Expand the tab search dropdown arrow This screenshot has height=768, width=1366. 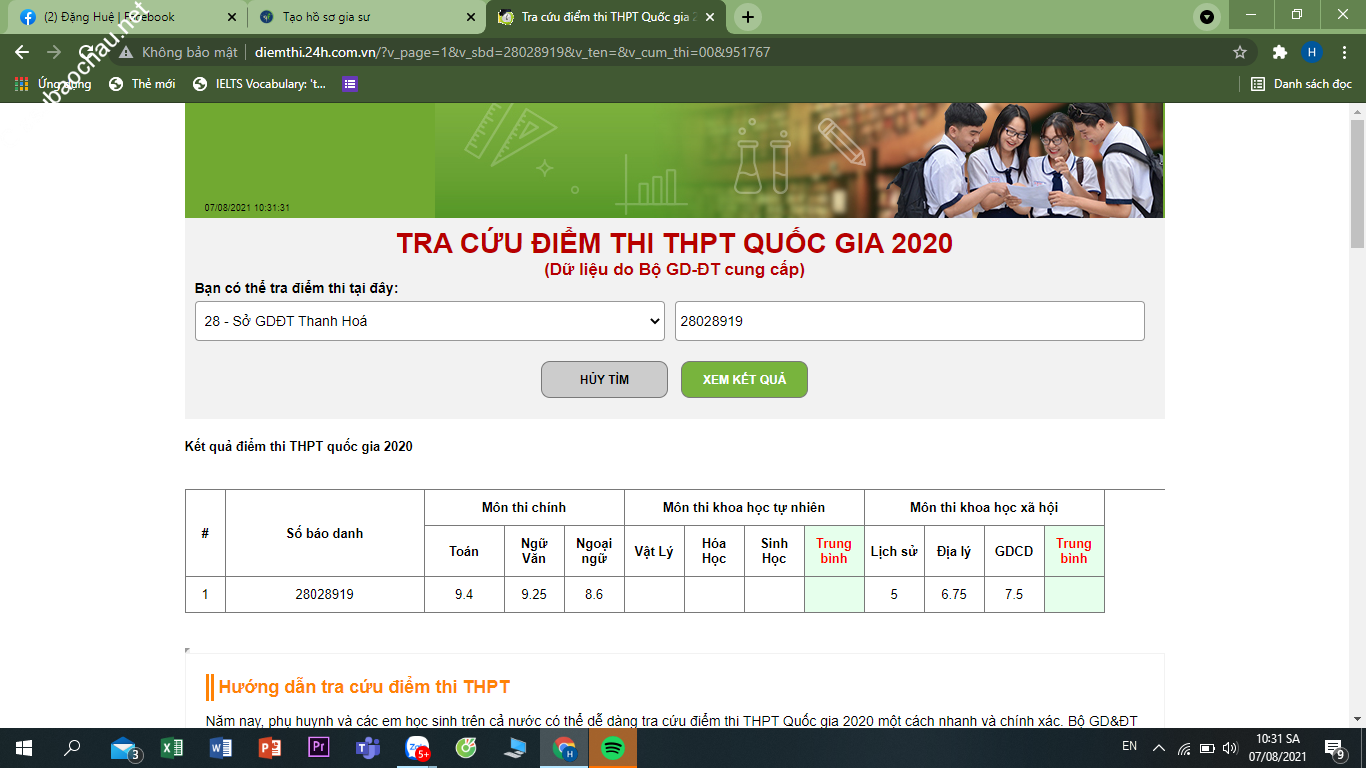point(1207,17)
